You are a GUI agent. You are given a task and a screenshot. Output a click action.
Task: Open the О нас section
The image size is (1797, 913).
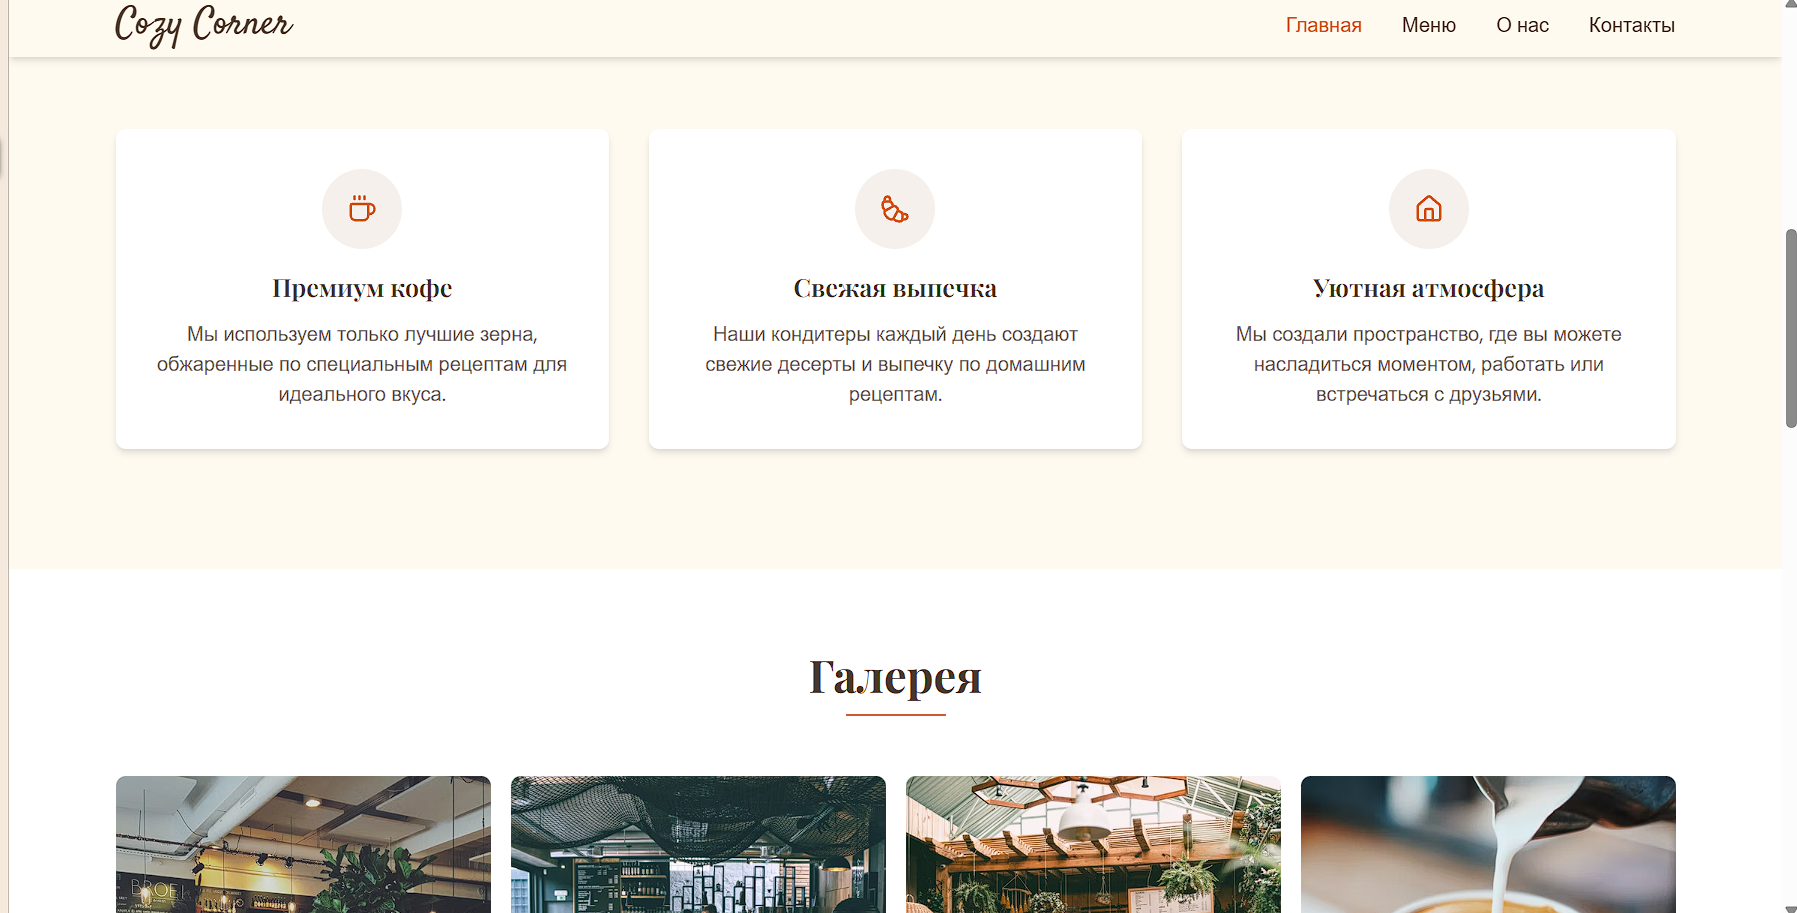coord(1522,25)
